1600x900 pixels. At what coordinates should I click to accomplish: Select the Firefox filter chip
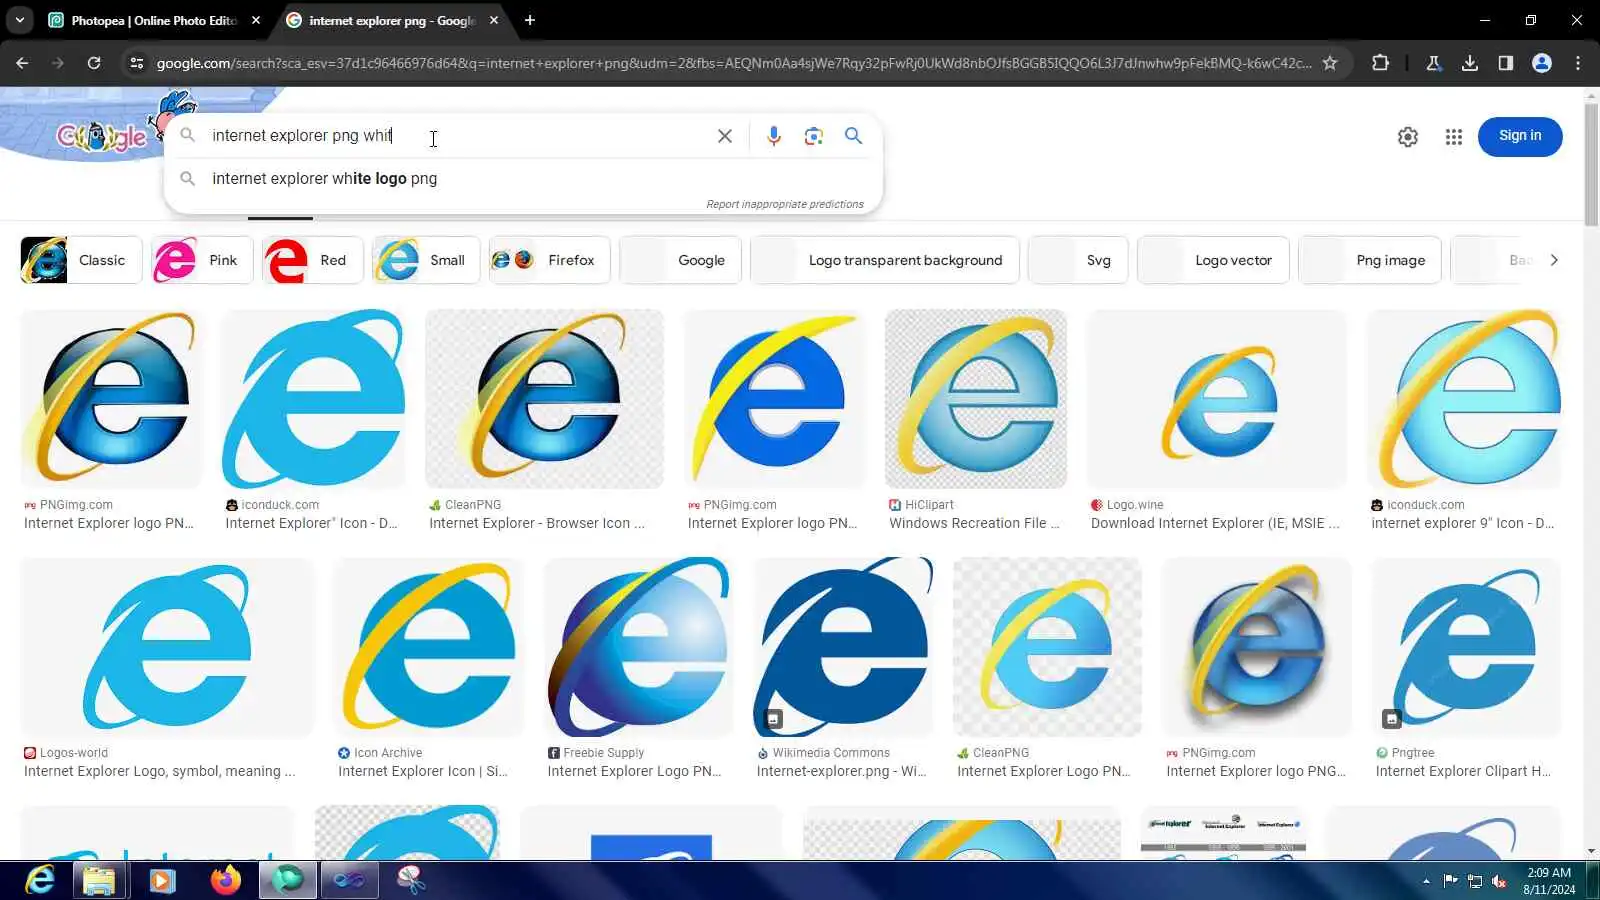tap(550, 260)
